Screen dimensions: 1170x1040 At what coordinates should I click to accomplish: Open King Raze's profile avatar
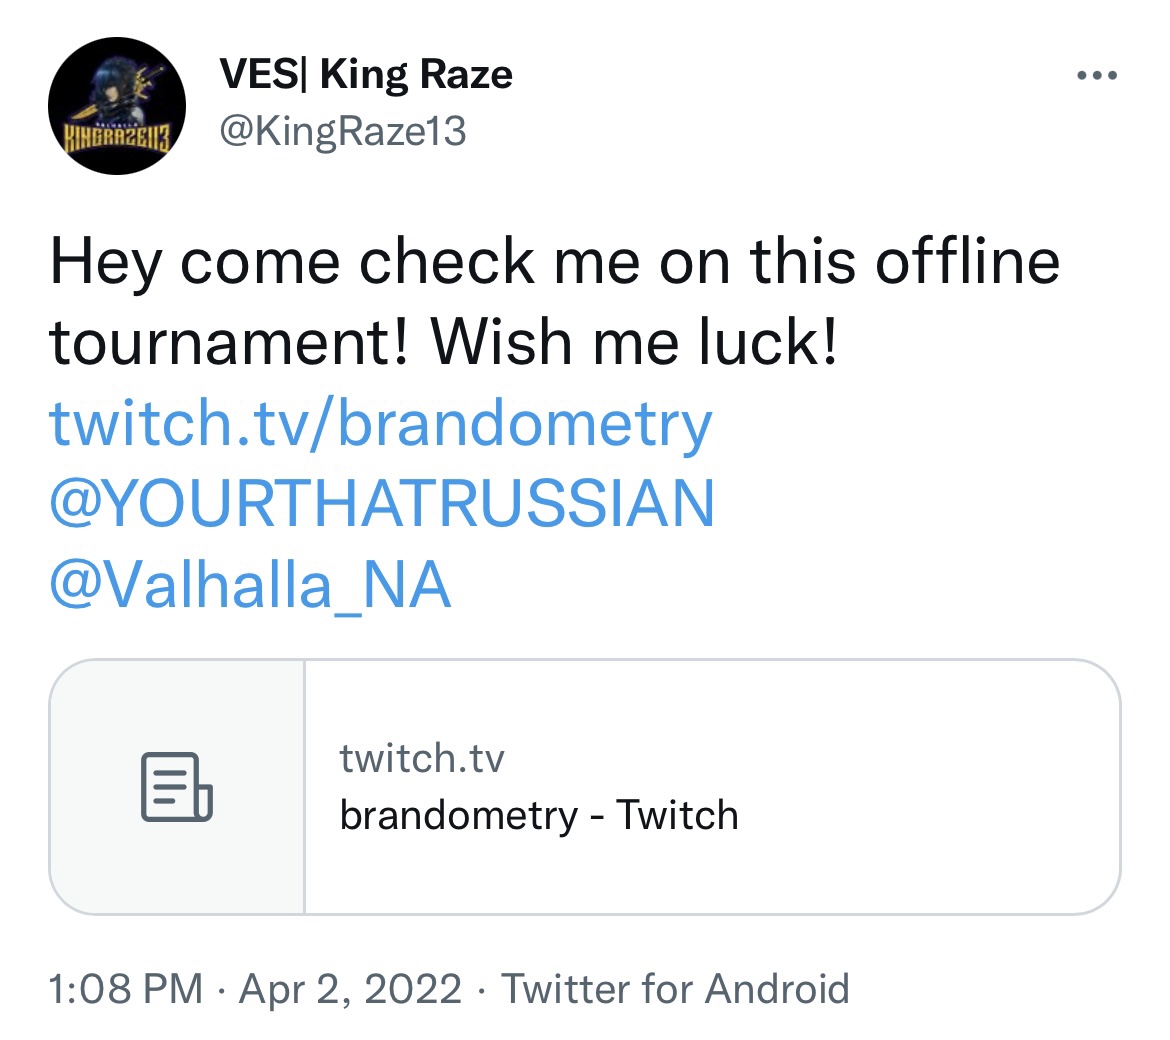click(x=117, y=106)
